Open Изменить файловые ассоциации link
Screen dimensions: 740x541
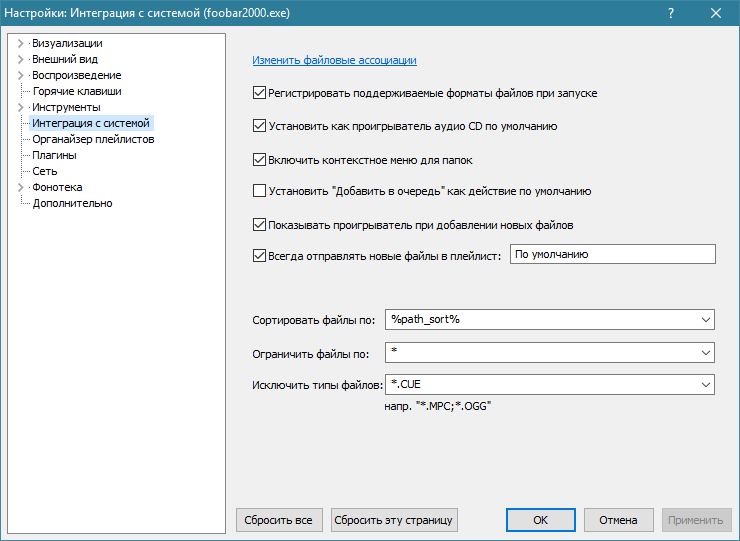(x=334, y=60)
